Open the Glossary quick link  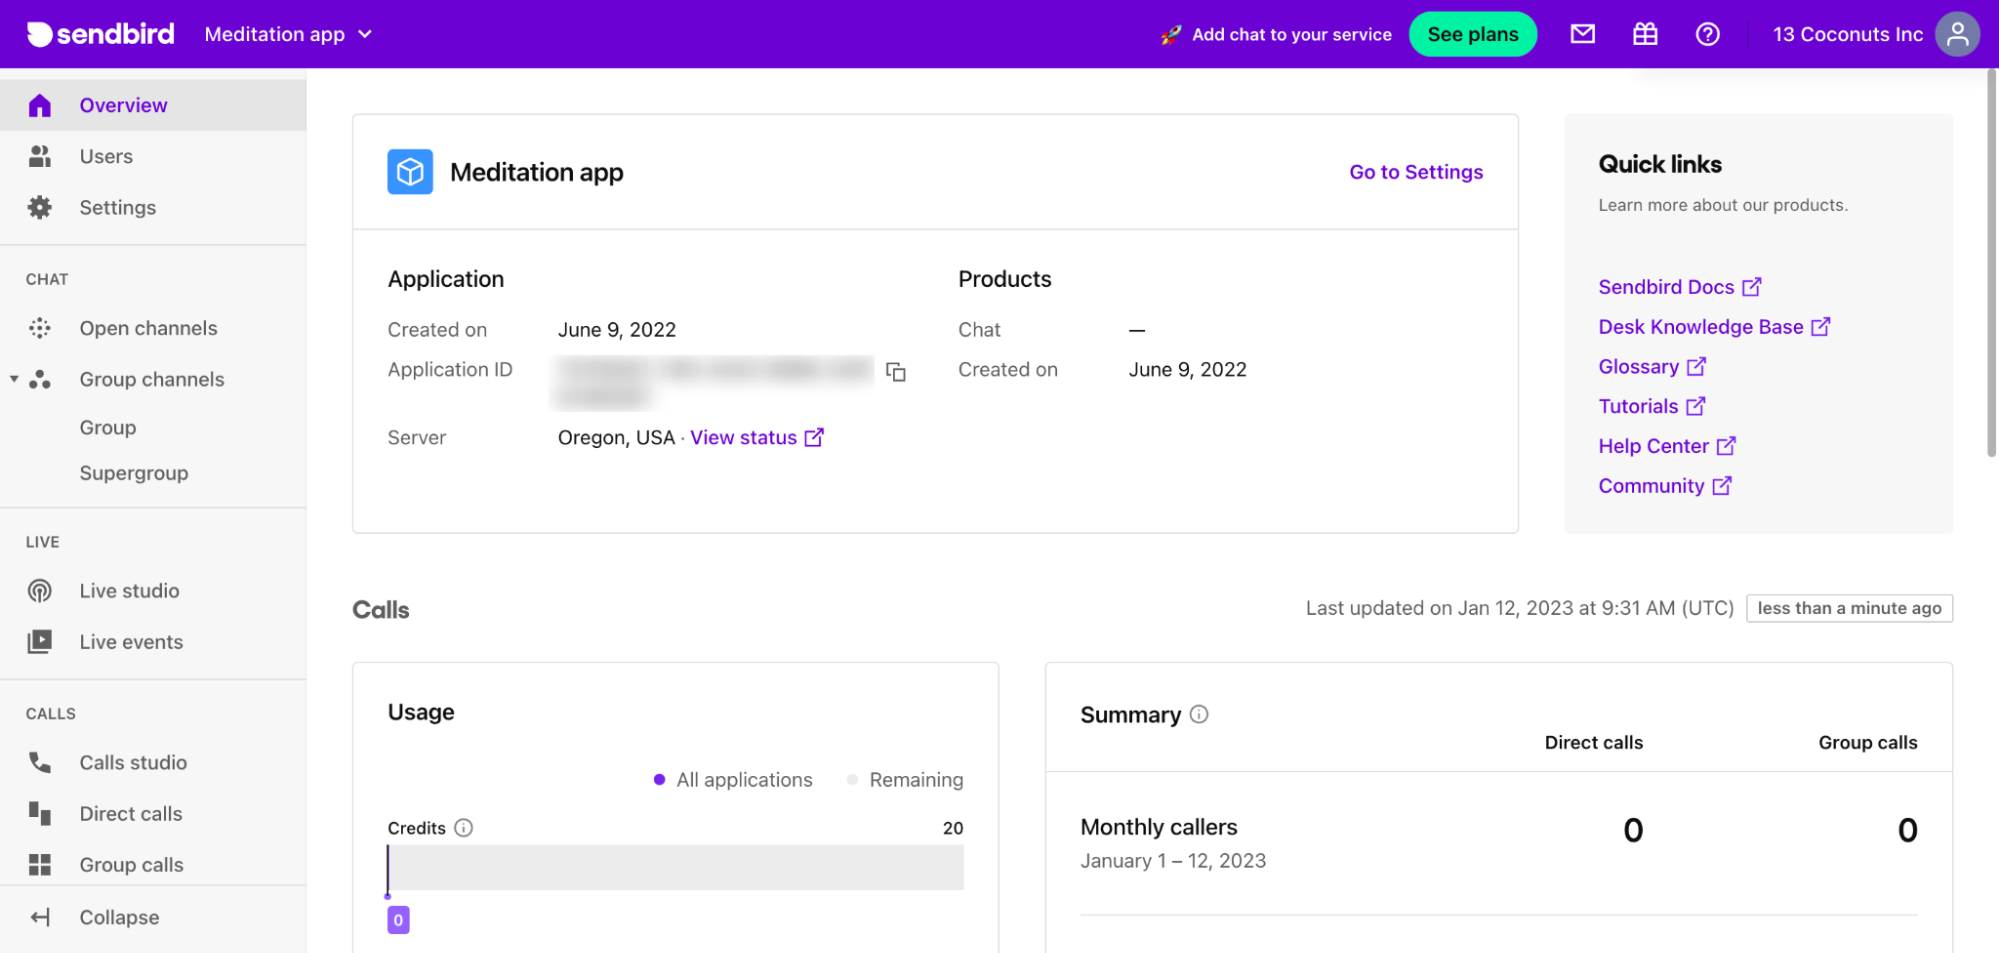1638,367
